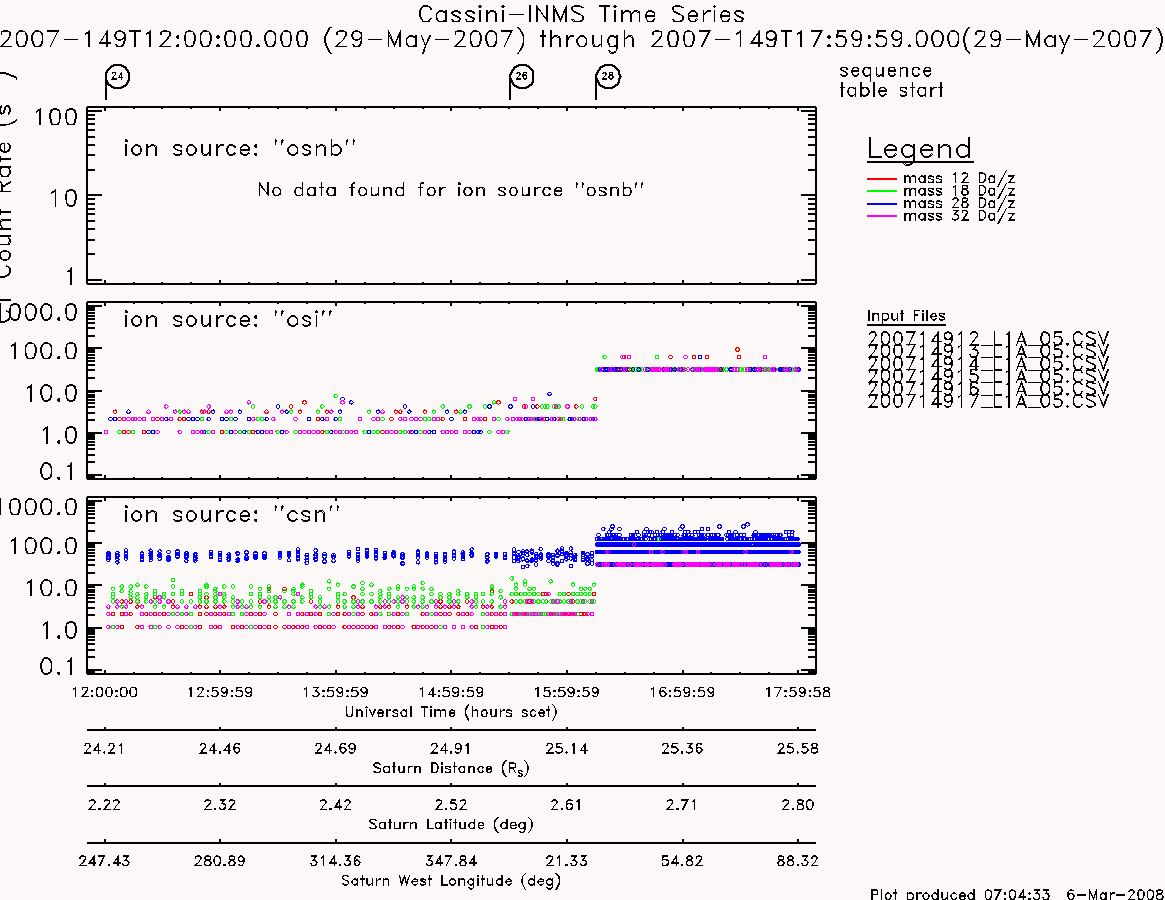Click the blue mass 28 Da/z legend line
Image resolution: width=1165 pixels, height=900 pixels.
click(882, 204)
